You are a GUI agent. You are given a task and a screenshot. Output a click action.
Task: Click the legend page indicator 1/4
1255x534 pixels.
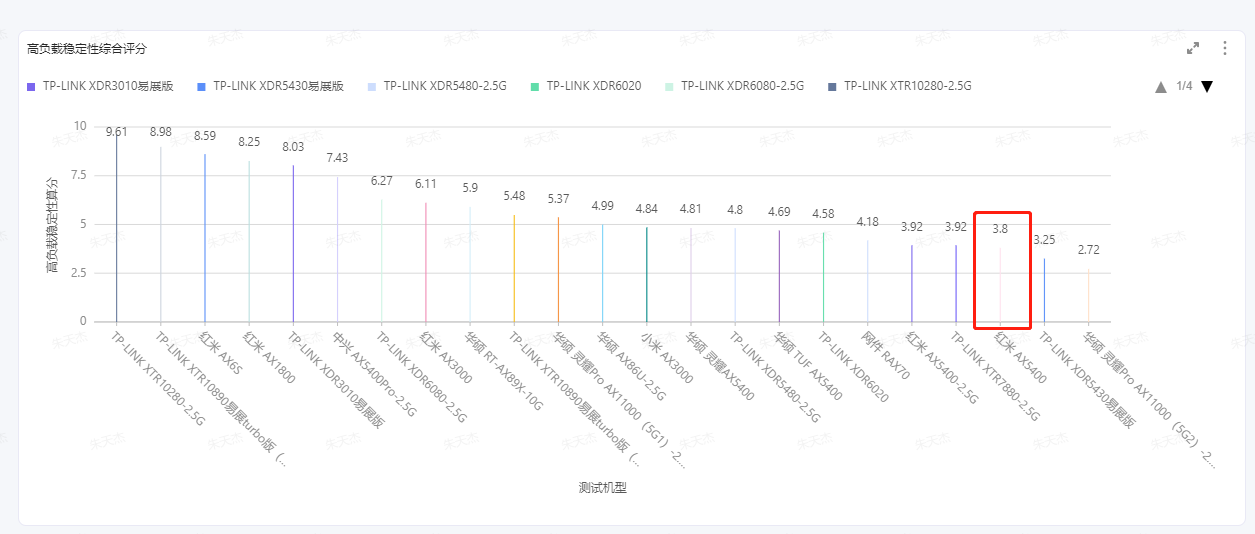click(1184, 86)
